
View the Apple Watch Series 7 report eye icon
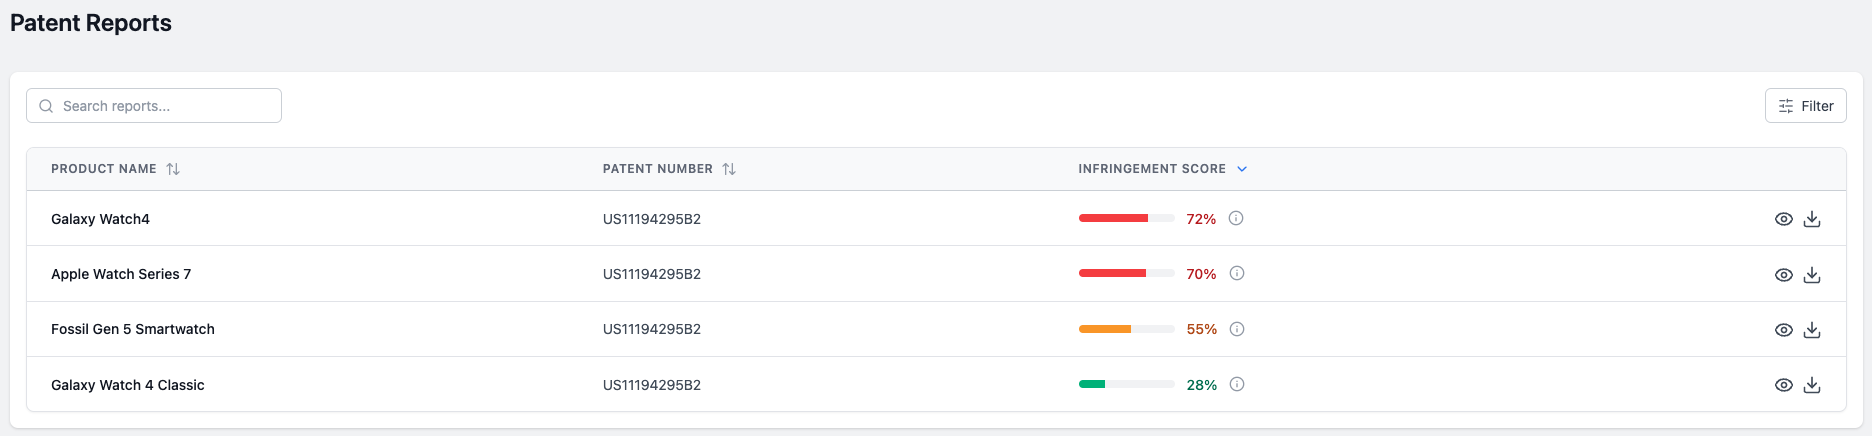tap(1784, 275)
